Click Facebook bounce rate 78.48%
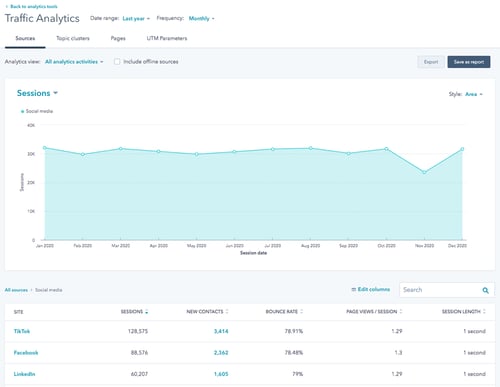The height and width of the screenshot is (387, 500). 294,353
